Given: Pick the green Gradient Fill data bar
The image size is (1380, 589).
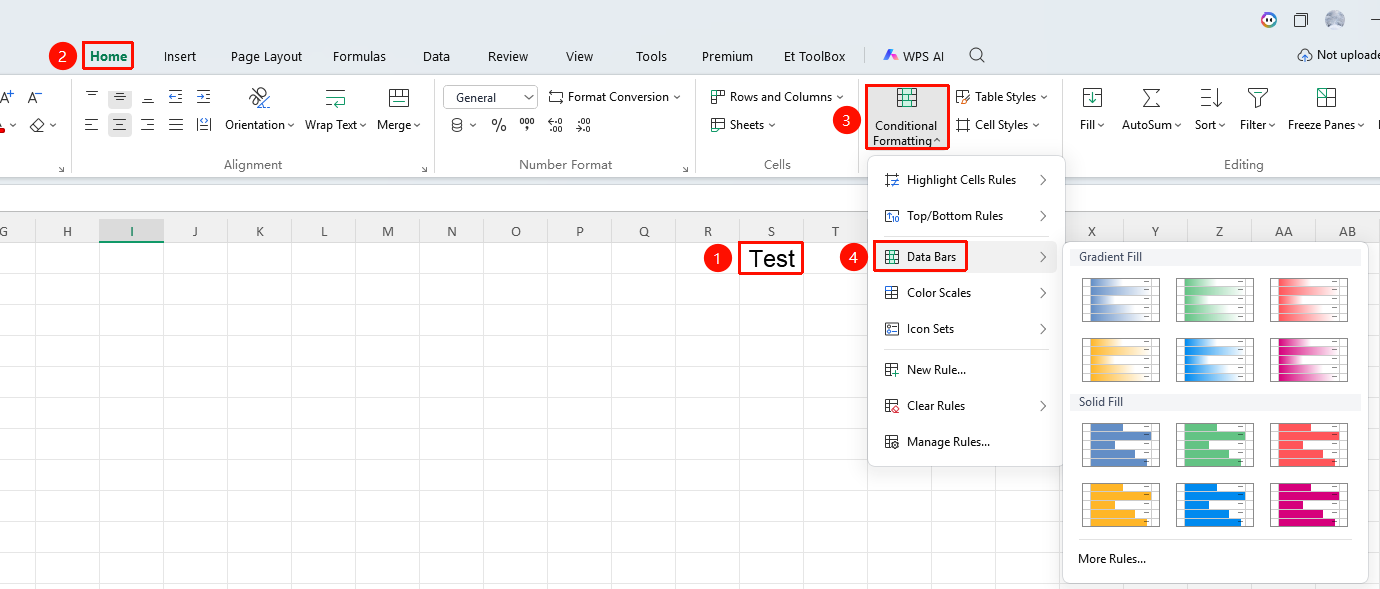Looking at the screenshot, I should click(1215, 300).
